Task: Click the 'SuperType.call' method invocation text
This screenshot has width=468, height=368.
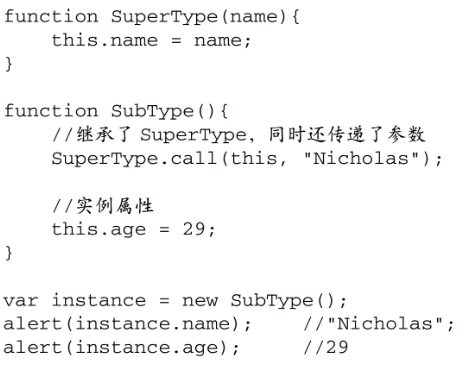Action: (x=135, y=158)
